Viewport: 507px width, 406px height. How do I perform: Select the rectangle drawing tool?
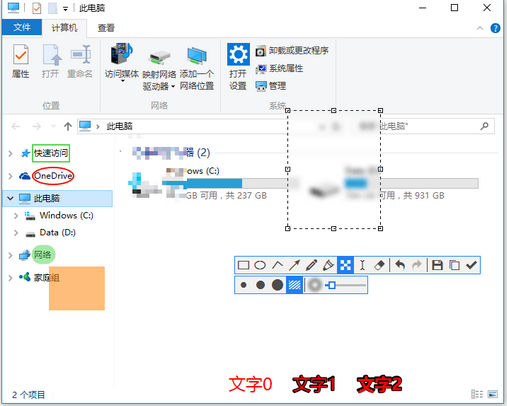(243, 265)
